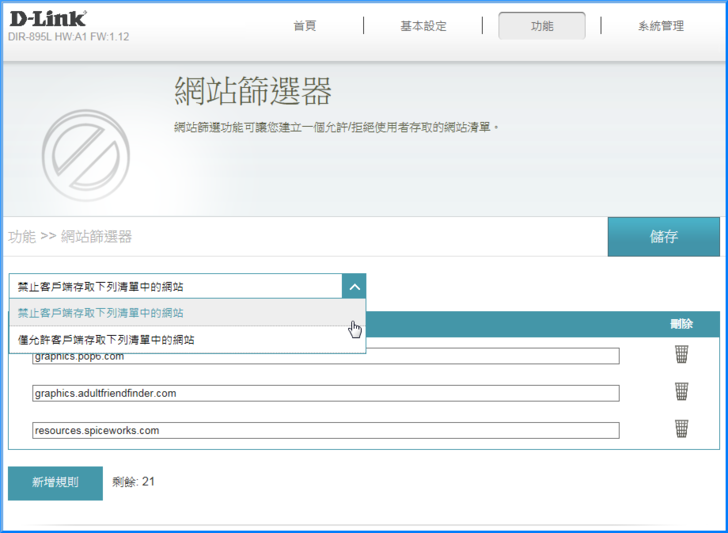Viewport: 728px width, 533px height.
Task: Collapse the filter mode dropdown using chevron arrow
Action: pyautogui.click(x=353, y=287)
